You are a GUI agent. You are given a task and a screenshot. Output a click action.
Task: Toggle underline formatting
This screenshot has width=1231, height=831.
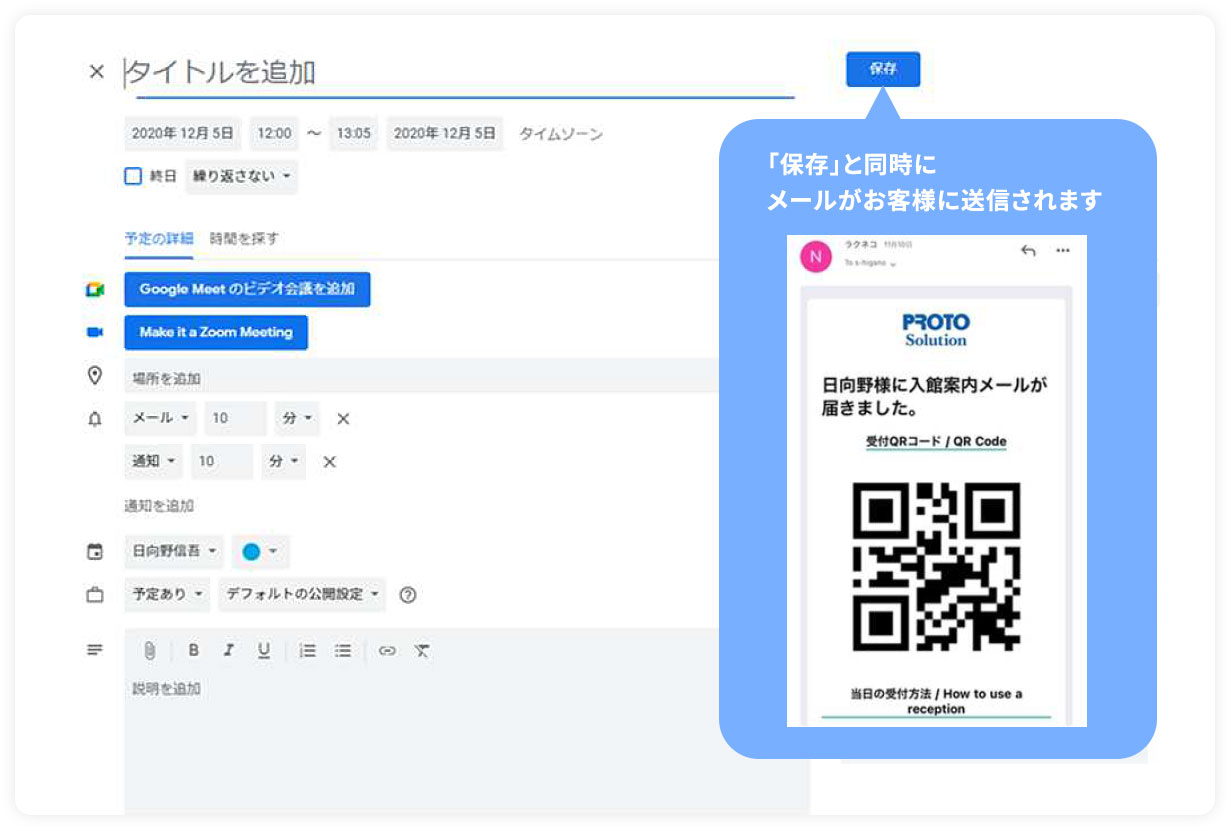(264, 651)
